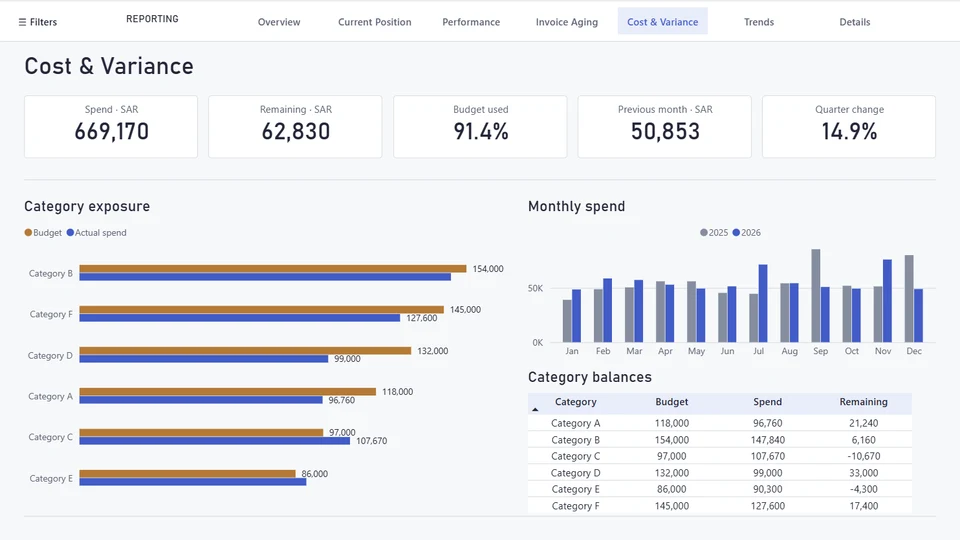Screen dimensions: 960x540
Task: Click the Category B budget bar
Action: pos(272,269)
